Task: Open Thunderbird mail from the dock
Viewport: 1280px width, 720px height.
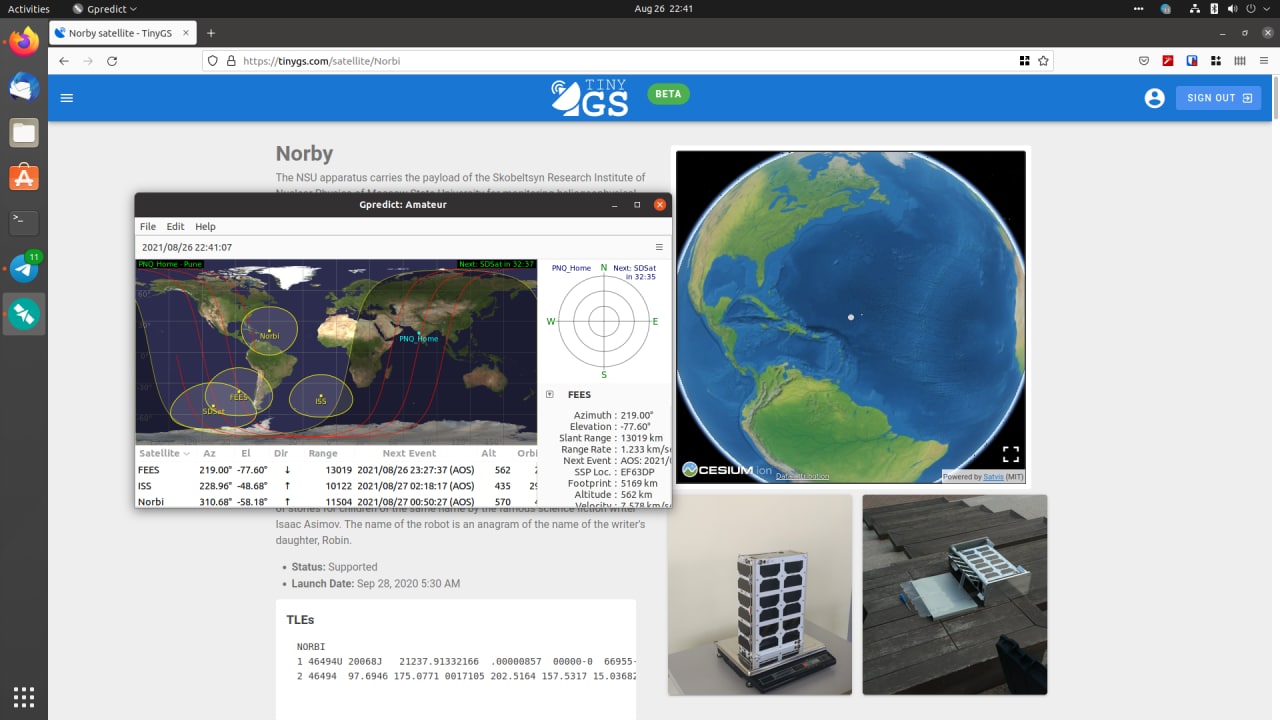Action: tap(24, 87)
